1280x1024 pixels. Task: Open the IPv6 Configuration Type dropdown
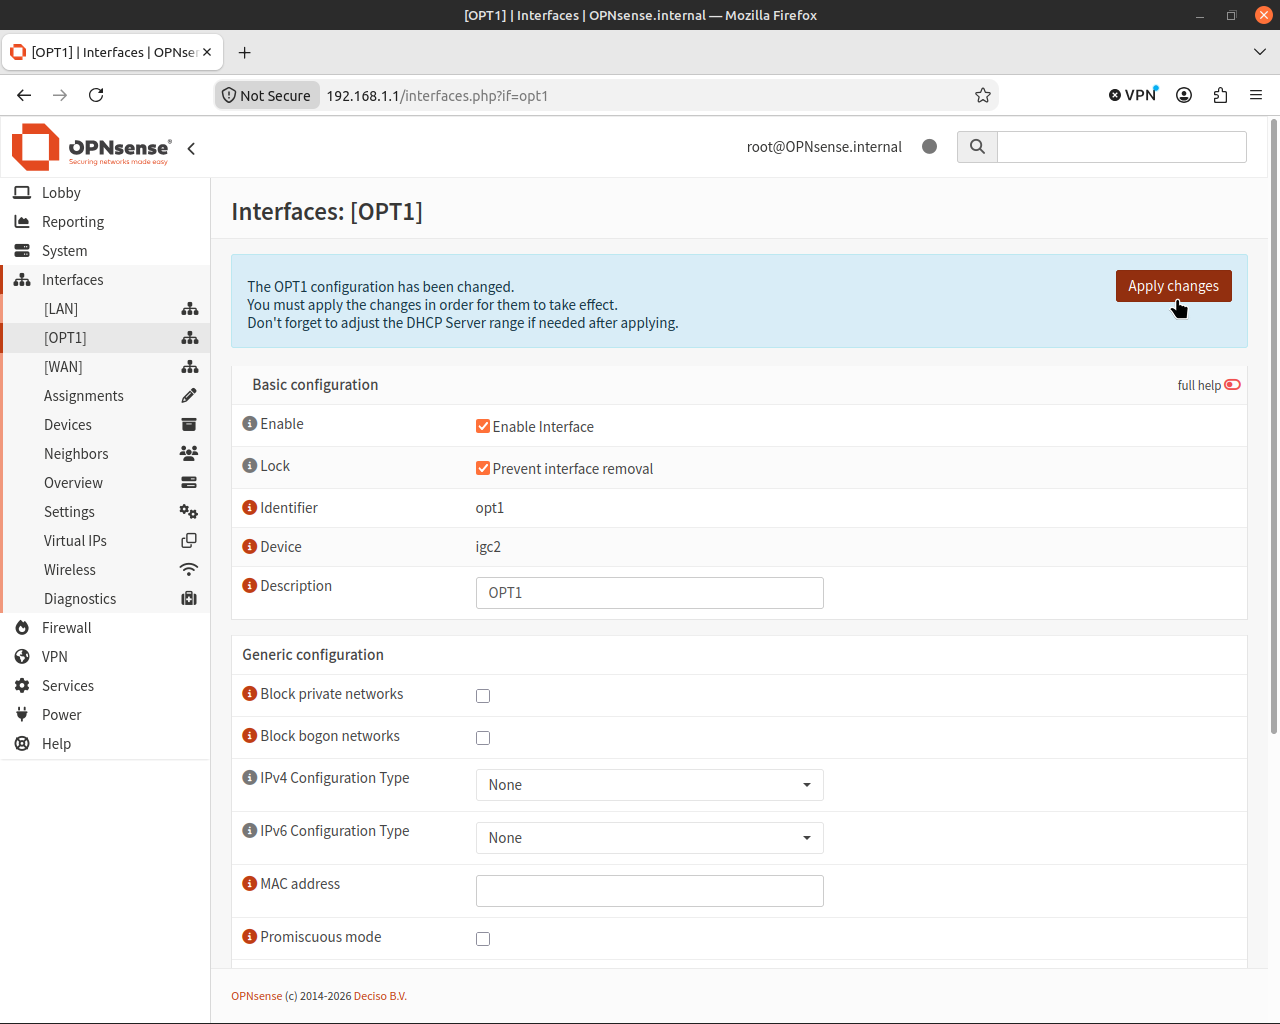point(650,838)
